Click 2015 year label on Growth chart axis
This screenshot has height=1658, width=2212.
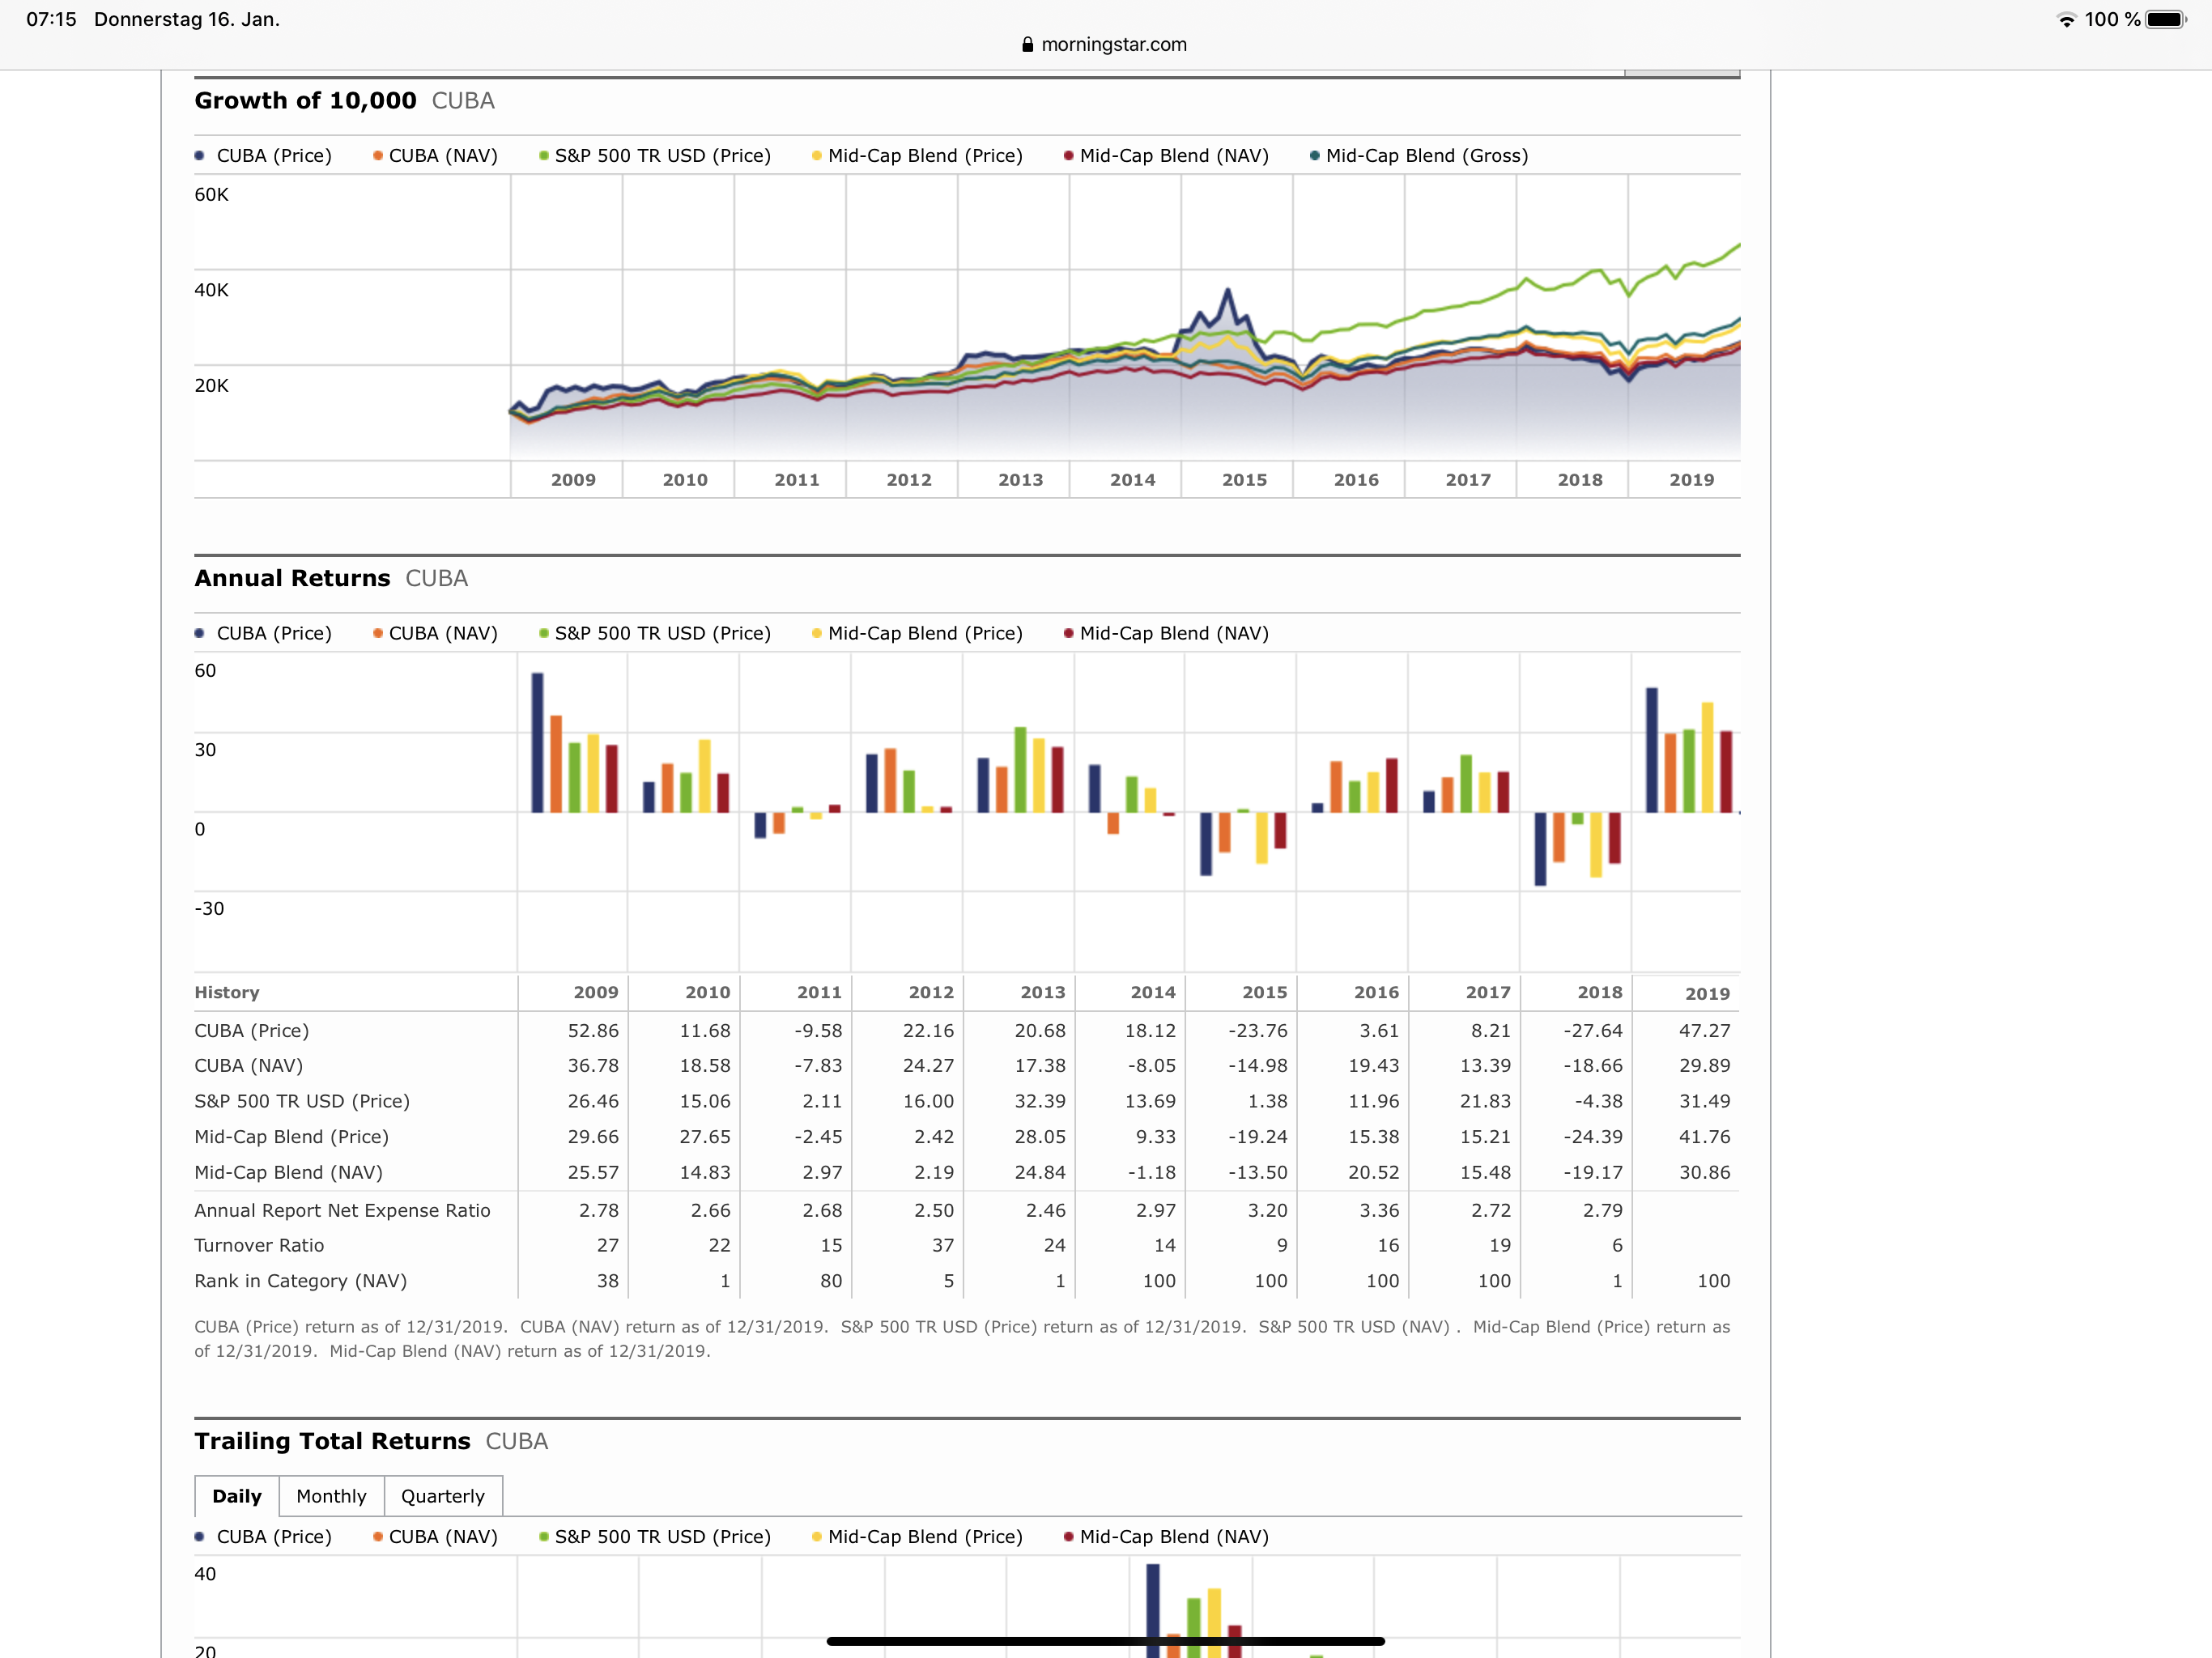[1244, 480]
